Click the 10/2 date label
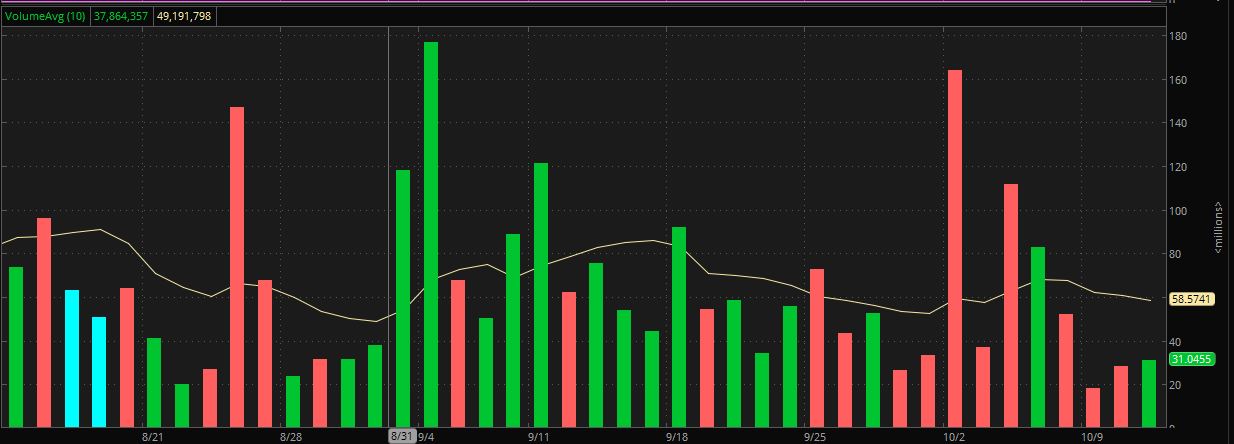Image resolution: width=1234 pixels, height=444 pixels. click(953, 437)
